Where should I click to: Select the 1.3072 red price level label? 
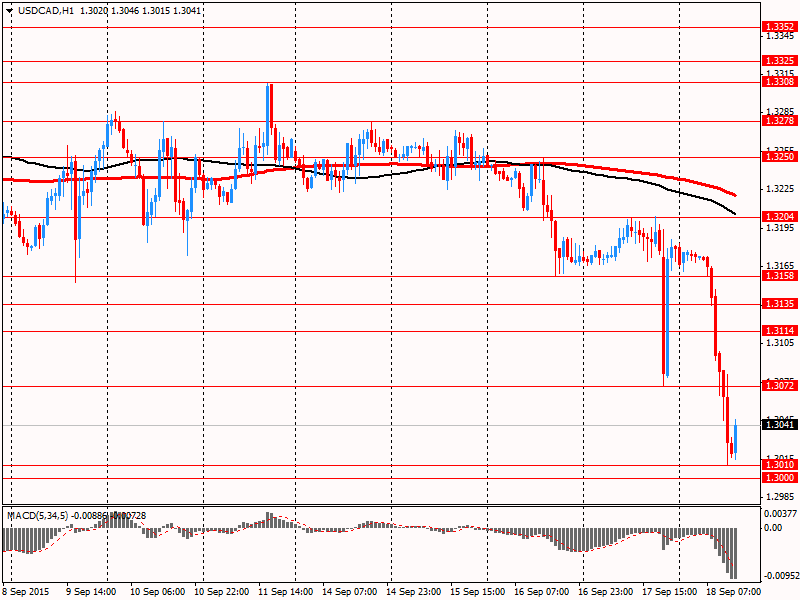pos(780,386)
